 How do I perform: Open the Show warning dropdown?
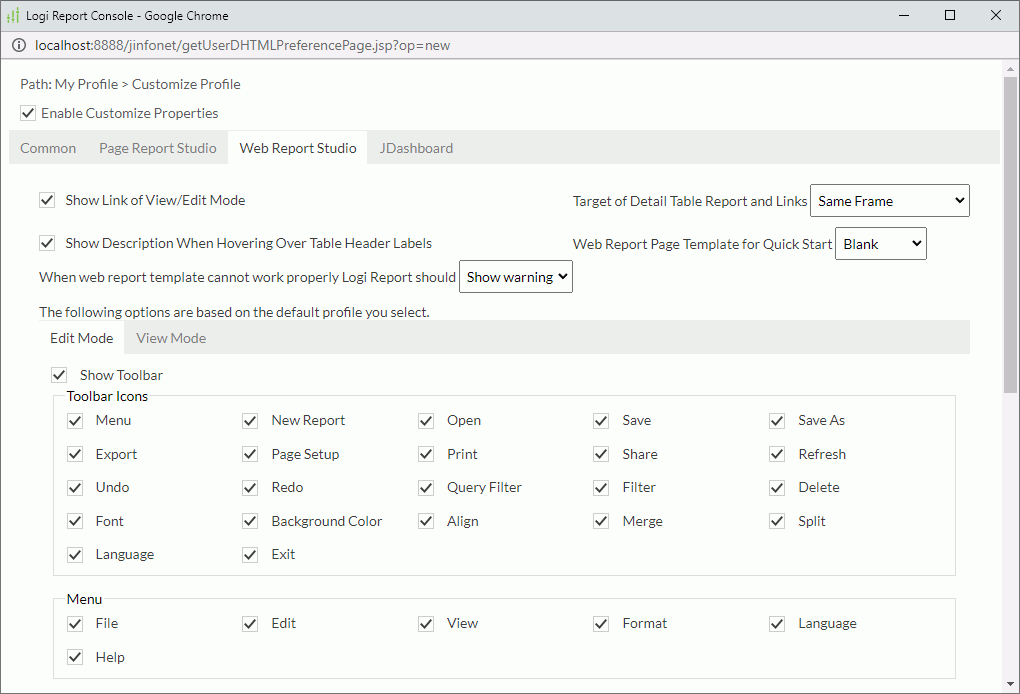[515, 276]
